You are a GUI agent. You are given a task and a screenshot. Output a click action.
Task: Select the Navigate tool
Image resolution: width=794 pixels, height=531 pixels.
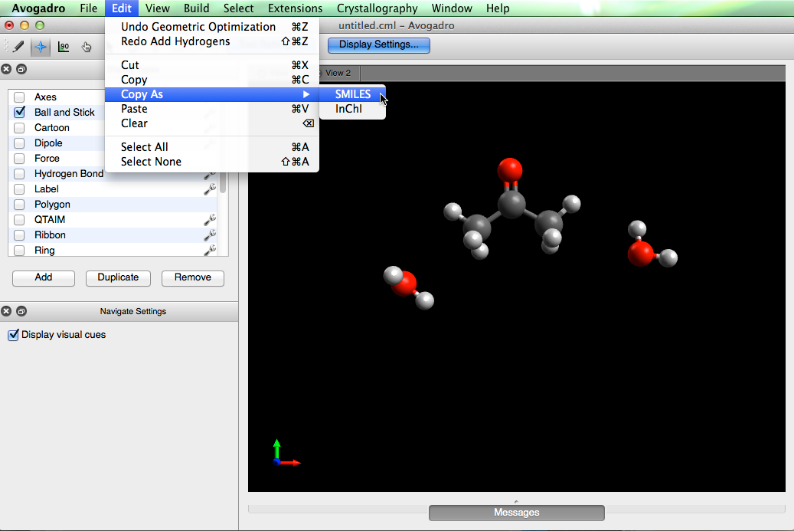41,46
